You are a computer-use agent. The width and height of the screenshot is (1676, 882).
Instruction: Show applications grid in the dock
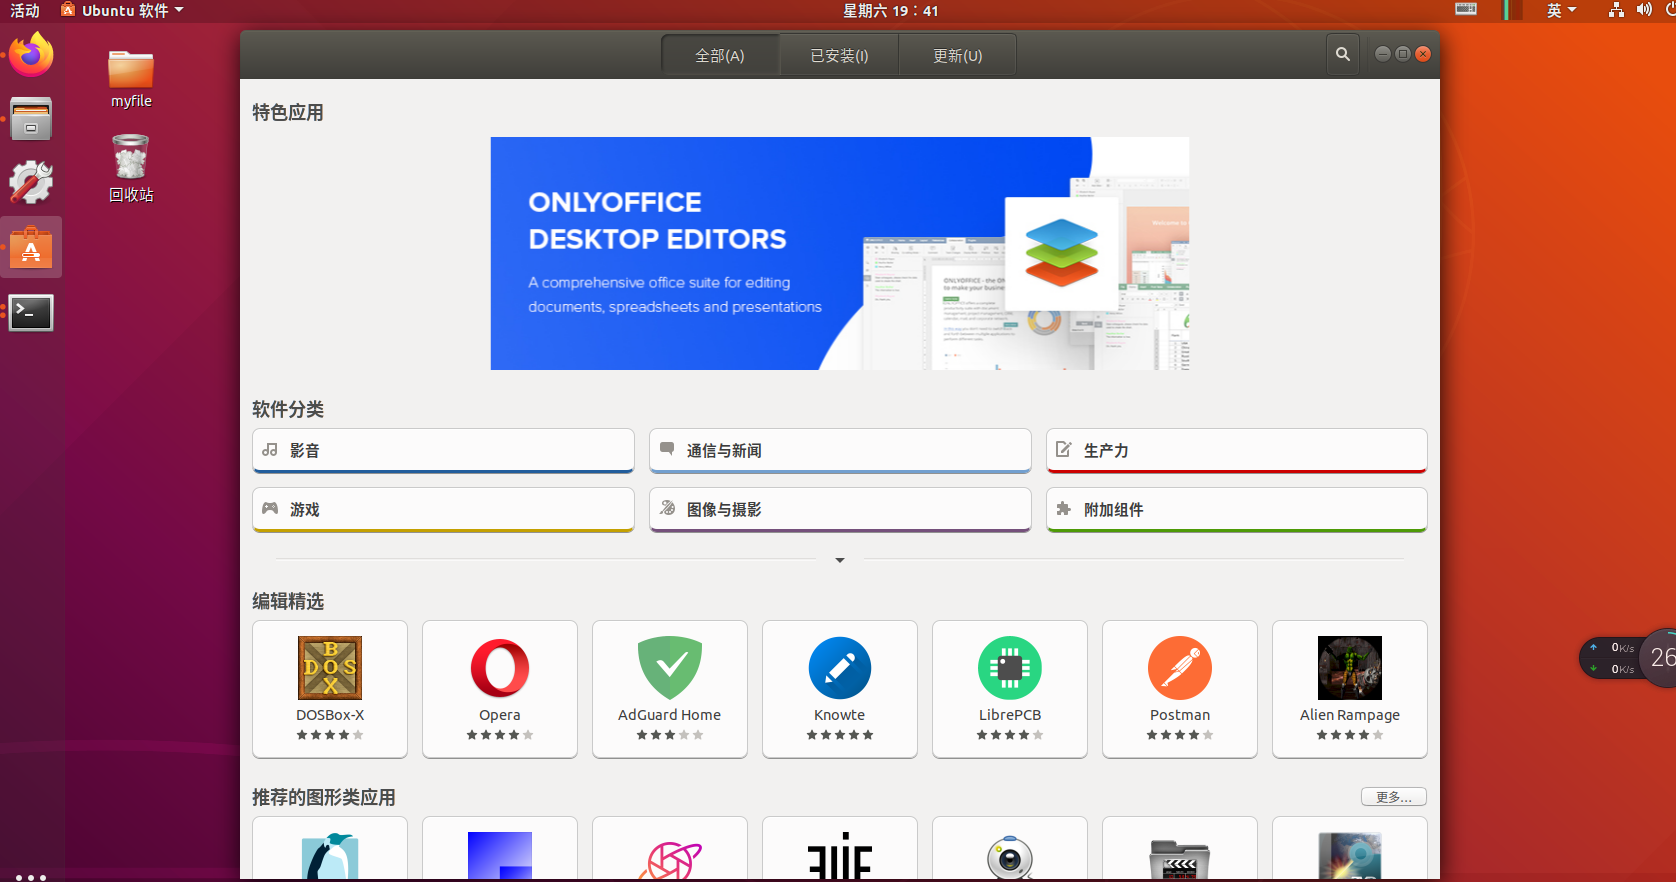tap(31, 876)
